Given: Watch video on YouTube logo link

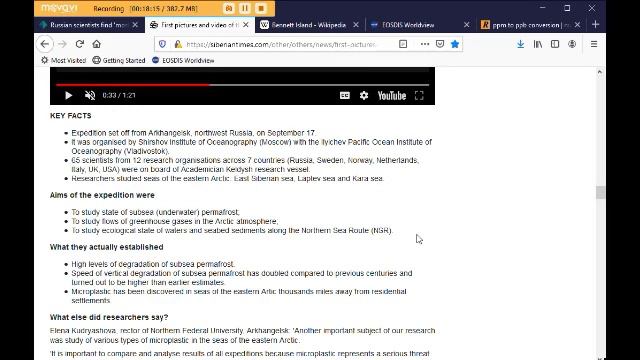Looking at the screenshot, I should click(391, 96).
